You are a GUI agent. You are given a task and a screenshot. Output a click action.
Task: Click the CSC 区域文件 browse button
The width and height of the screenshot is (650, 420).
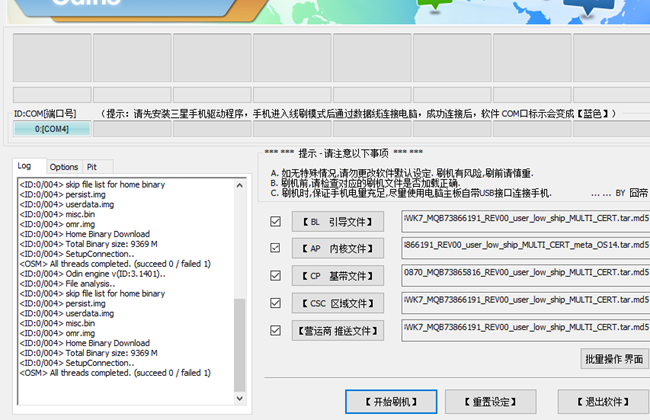tap(338, 303)
